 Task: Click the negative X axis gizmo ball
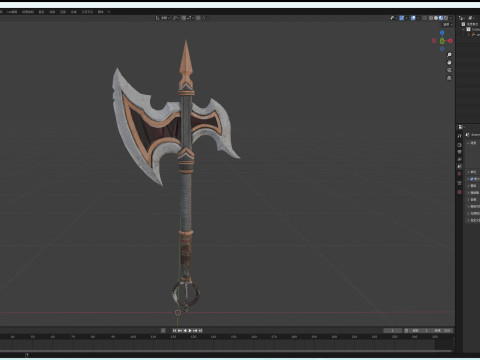pyautogui.click(x=434, y=41)
